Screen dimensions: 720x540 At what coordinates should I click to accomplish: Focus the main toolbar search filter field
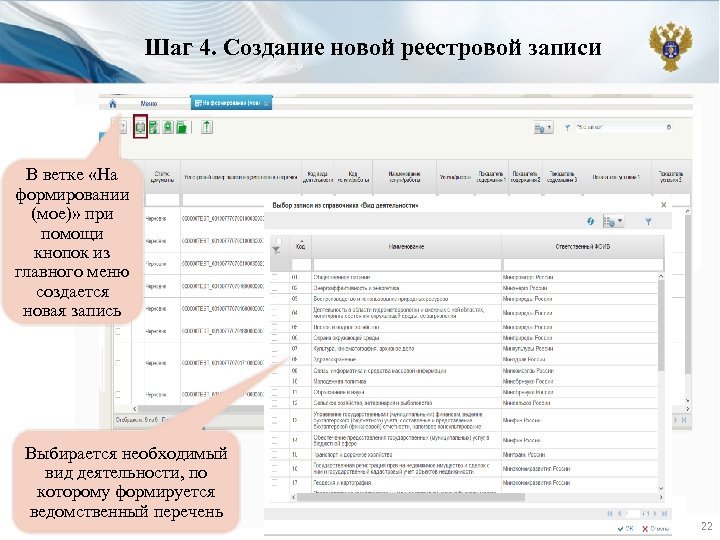pos(623,127)
